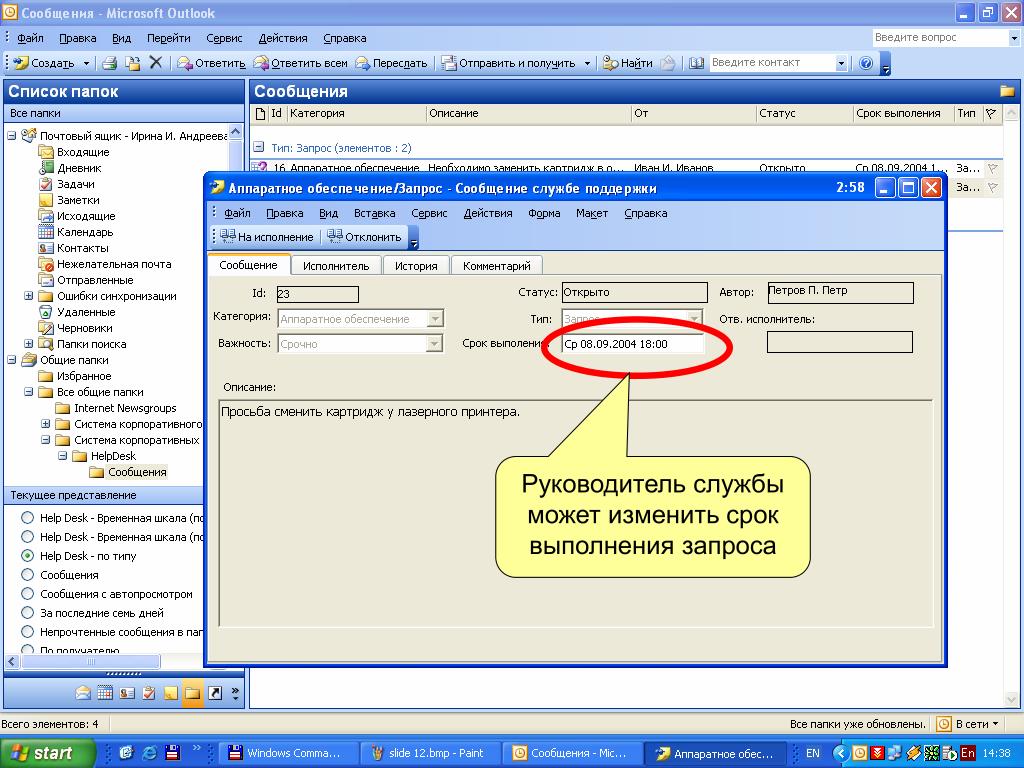Click the Срок выполнения date field
Image resolution: width=1024 pixels, height=768 pixels.
pyautogui.click(x=633, y=344)
